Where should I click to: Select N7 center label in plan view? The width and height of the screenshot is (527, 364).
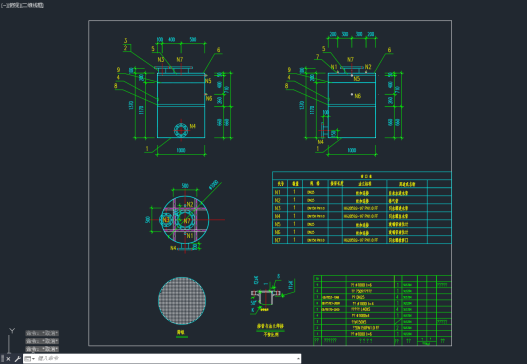187,221
